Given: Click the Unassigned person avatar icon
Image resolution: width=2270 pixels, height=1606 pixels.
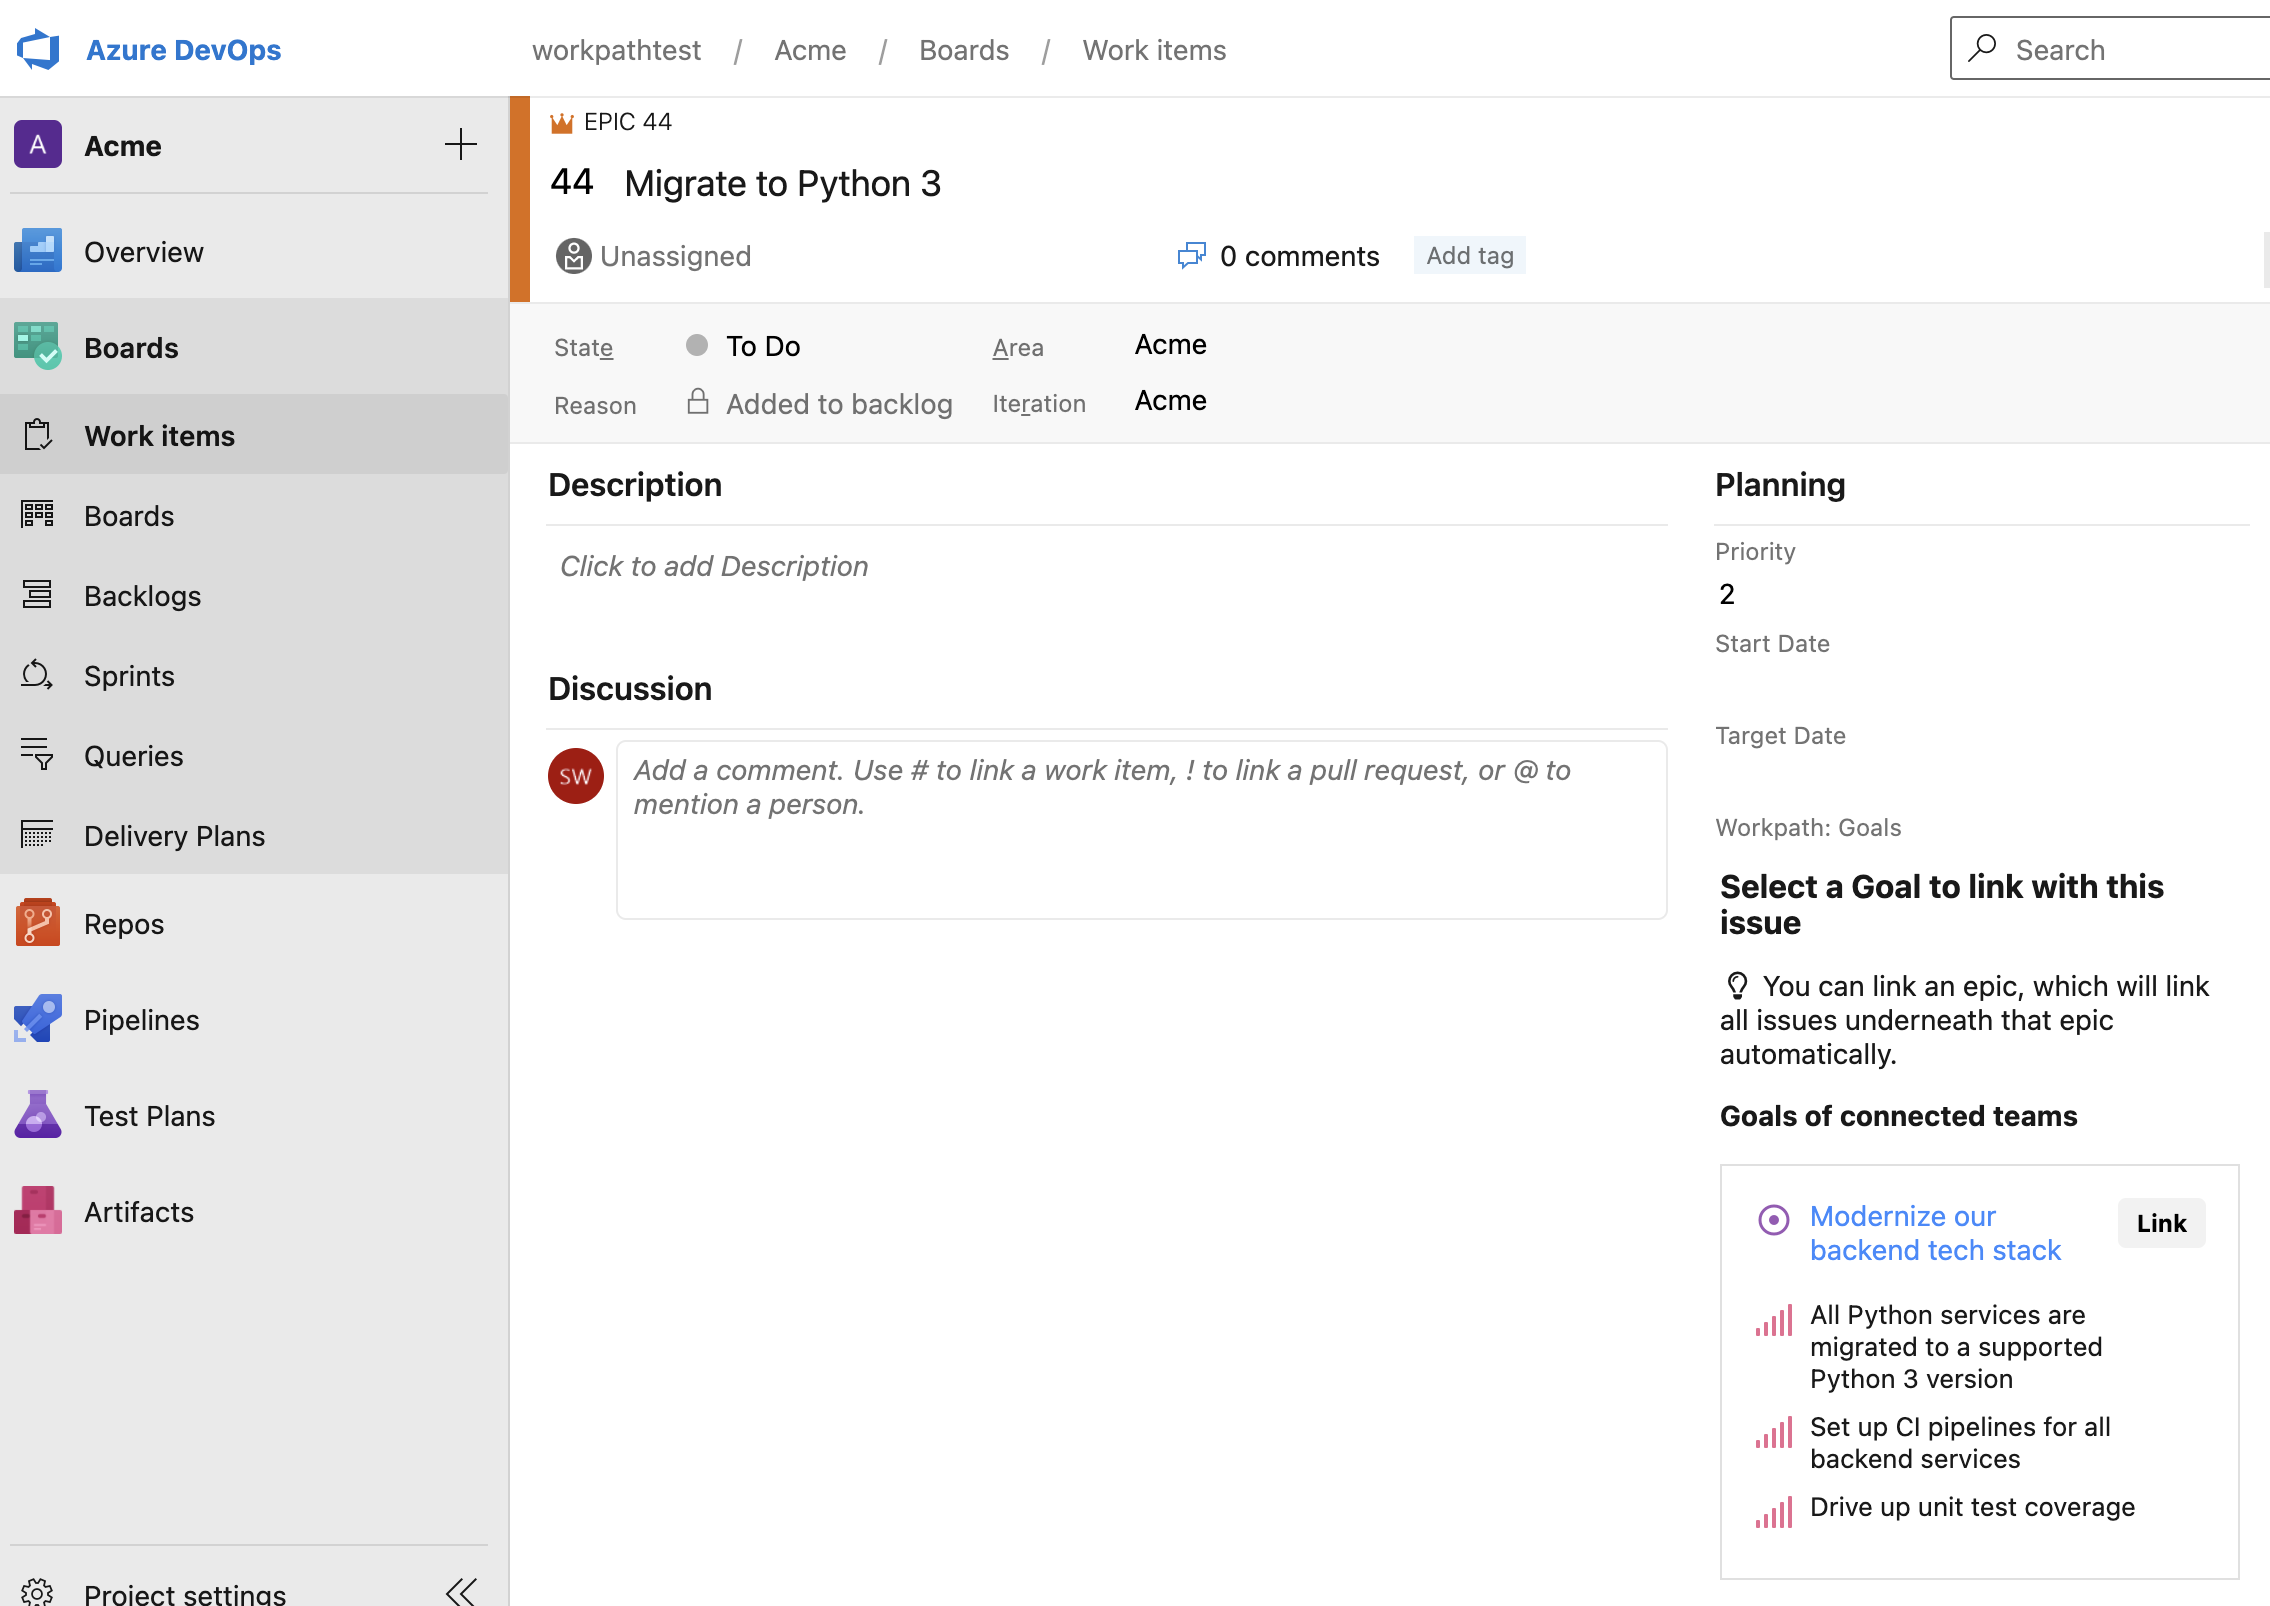Looking at the screenshot, I should tap(574, 256).
